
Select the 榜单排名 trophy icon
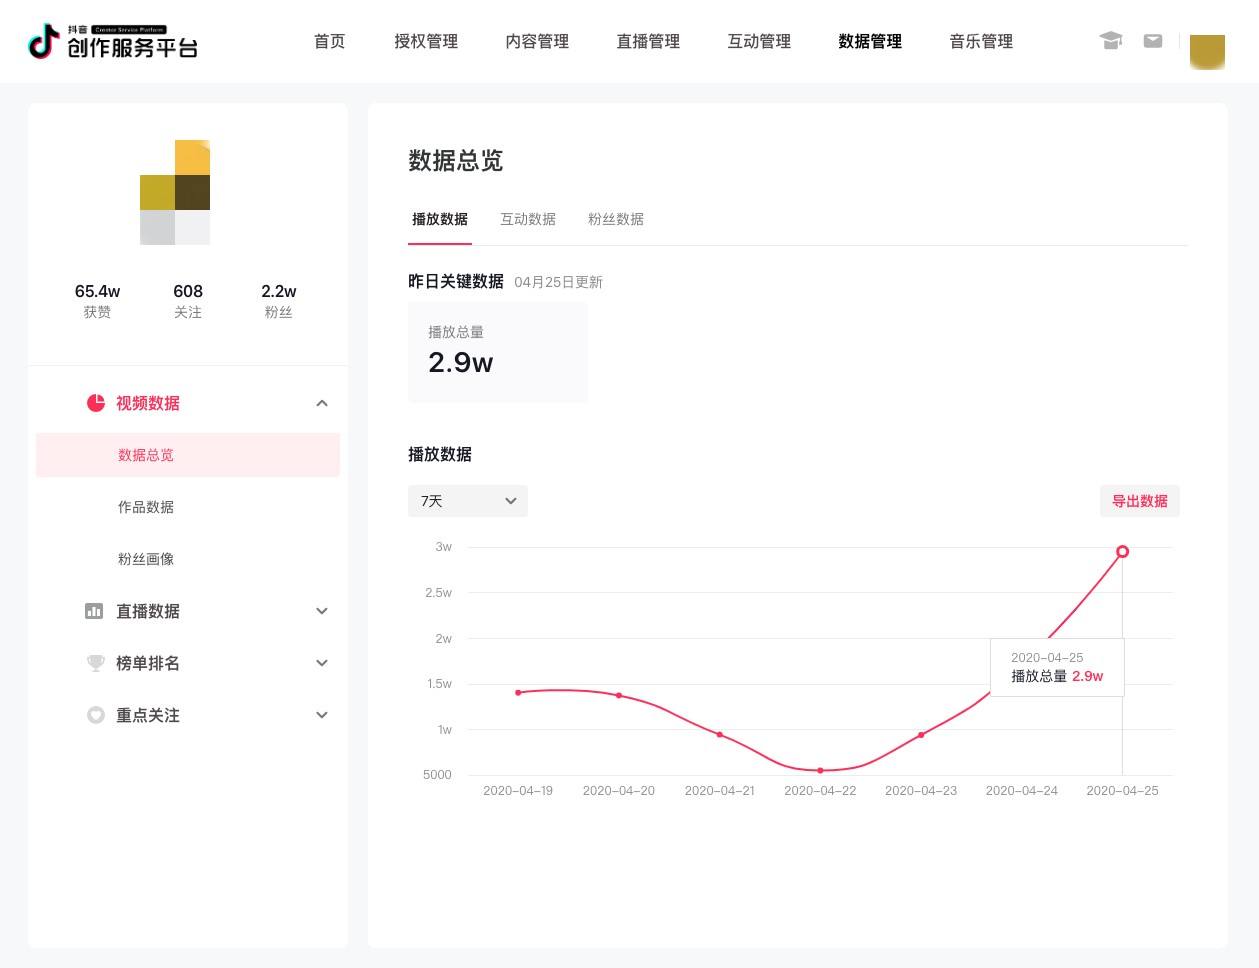[x=95, y=663]
